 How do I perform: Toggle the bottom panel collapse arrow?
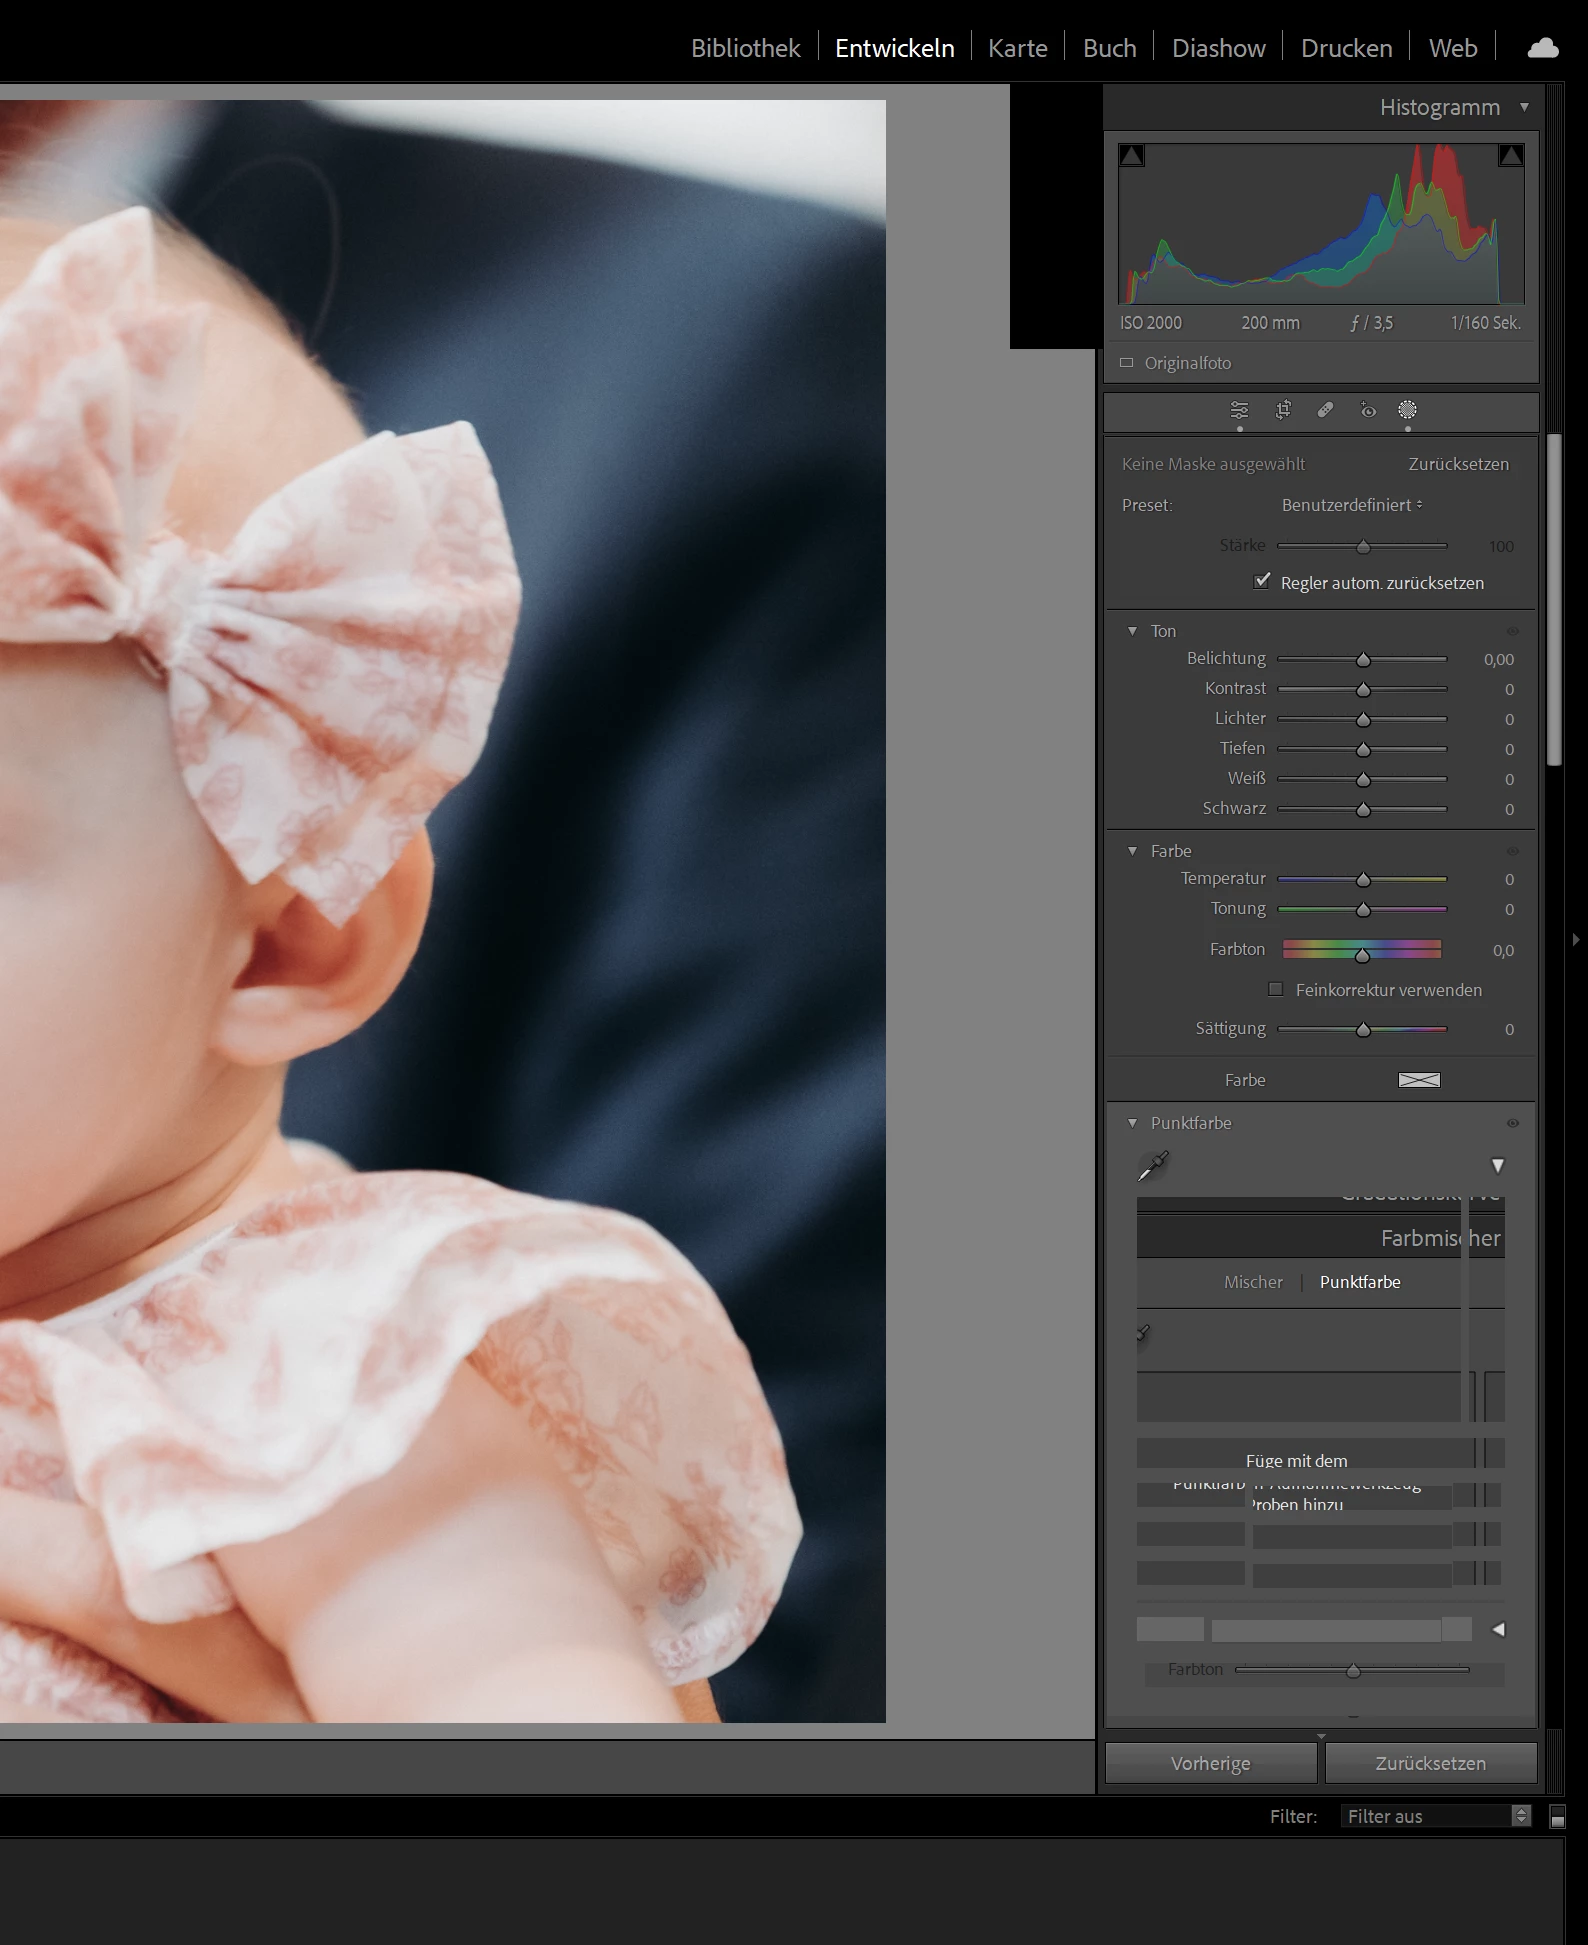(1321, 1737)
